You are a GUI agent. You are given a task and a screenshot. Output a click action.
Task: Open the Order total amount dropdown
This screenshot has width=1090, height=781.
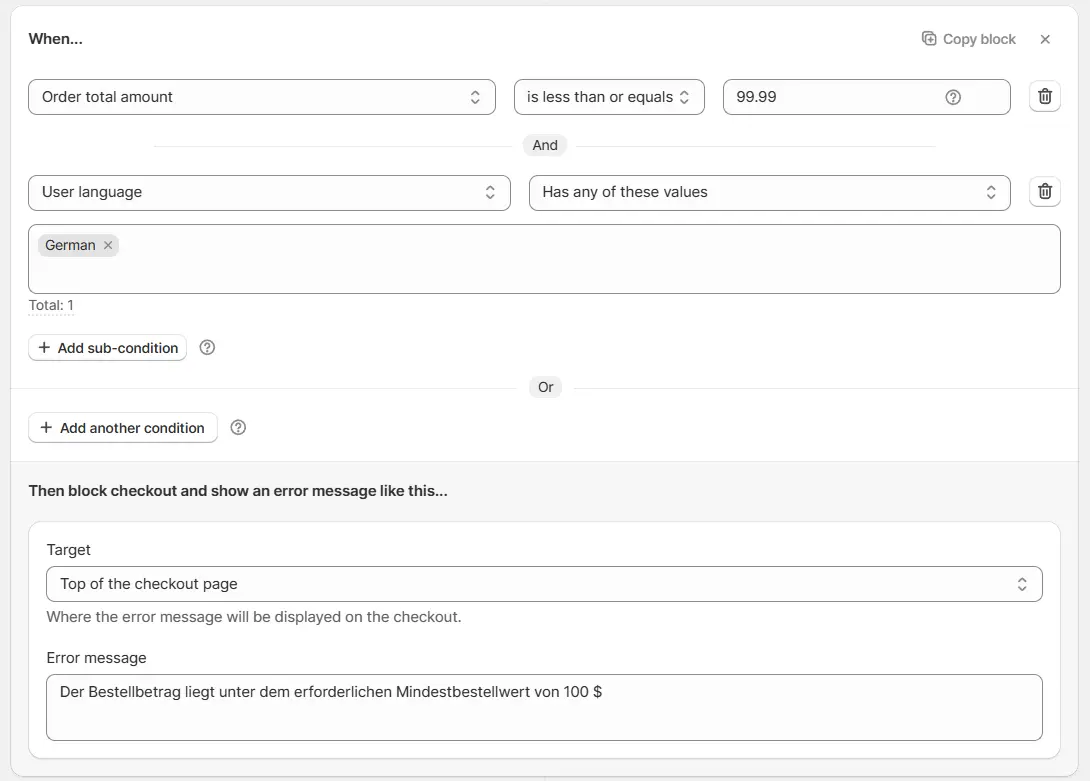[x=261, y=97]
